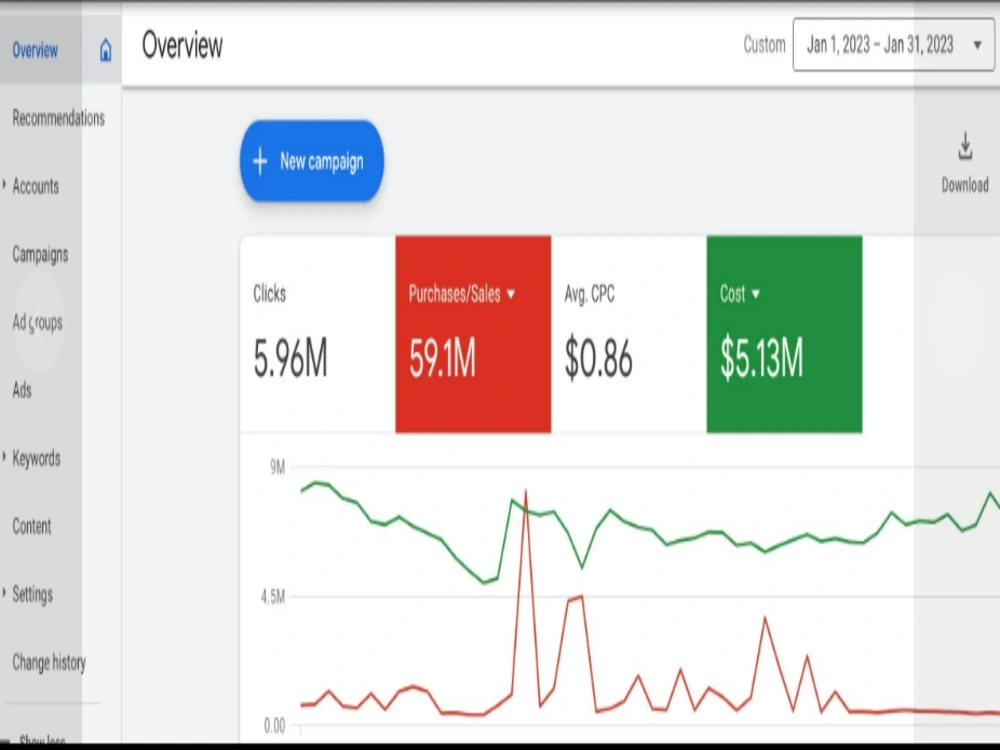Click the Custom date label

point(764,45)
